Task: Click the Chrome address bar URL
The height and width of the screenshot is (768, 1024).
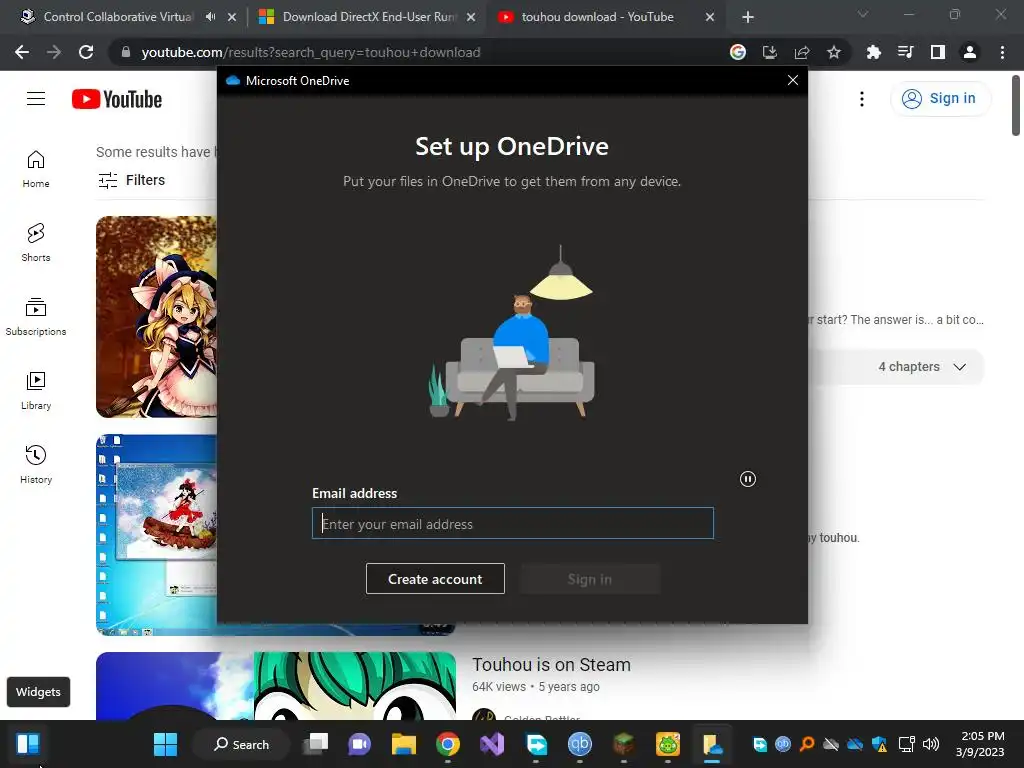Action: tap(311, 52)
